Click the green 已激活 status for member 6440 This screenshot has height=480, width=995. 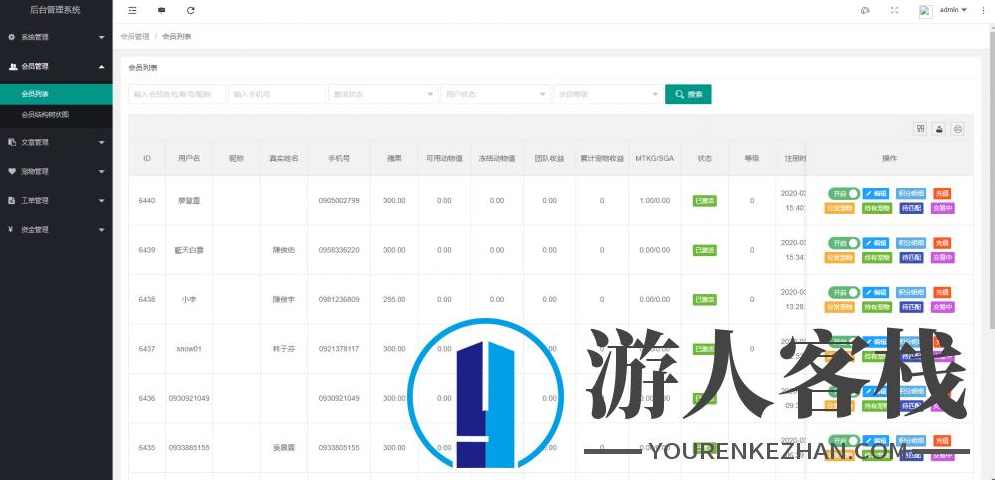tap(704, 201)
